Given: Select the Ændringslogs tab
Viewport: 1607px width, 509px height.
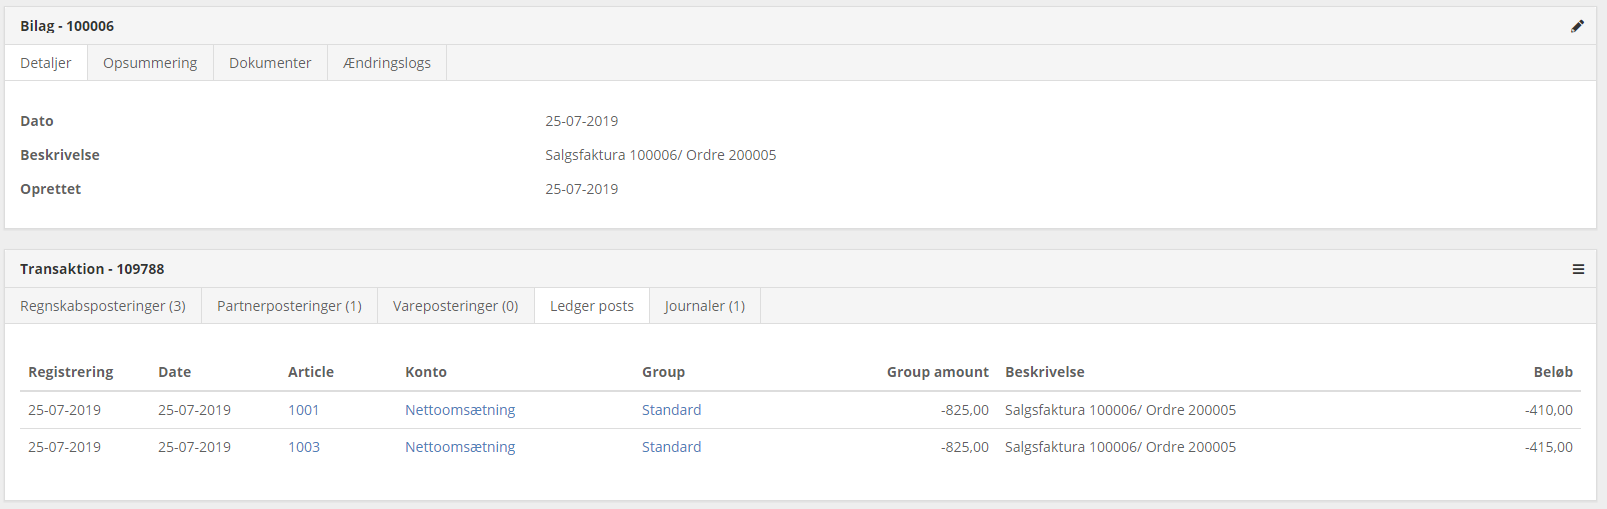Looking at the screenshot, I should click(x=386, y=63).
